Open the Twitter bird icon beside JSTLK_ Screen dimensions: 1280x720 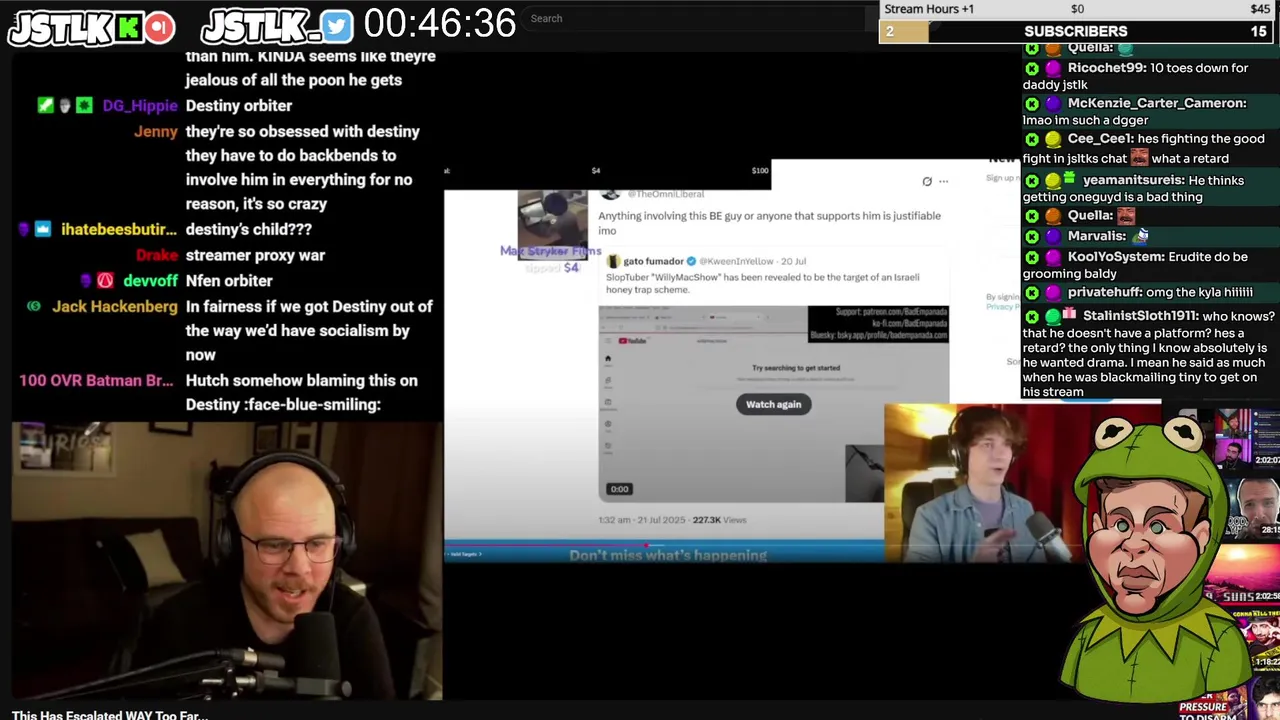click(x=337, y=27)
